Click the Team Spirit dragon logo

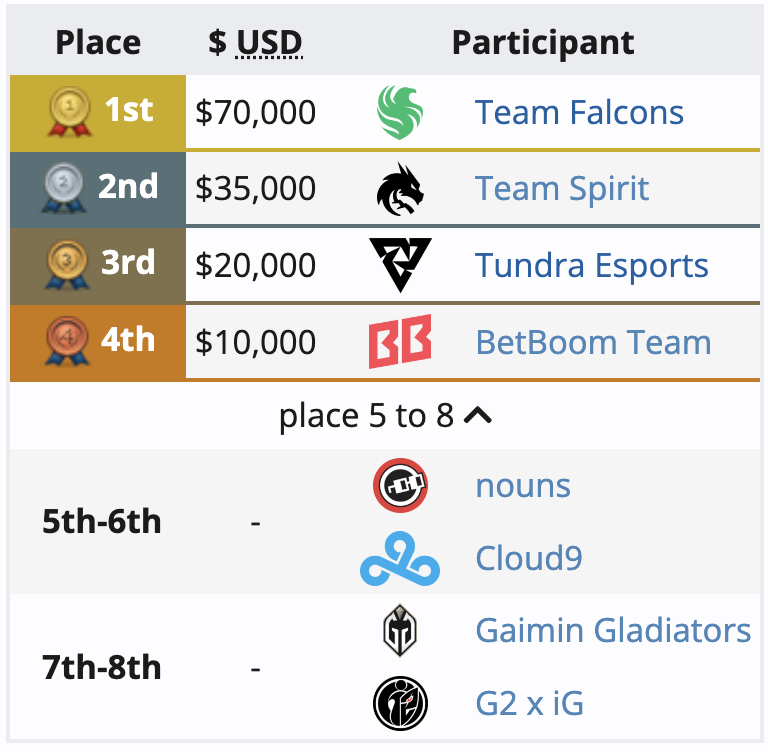[400, 189]
